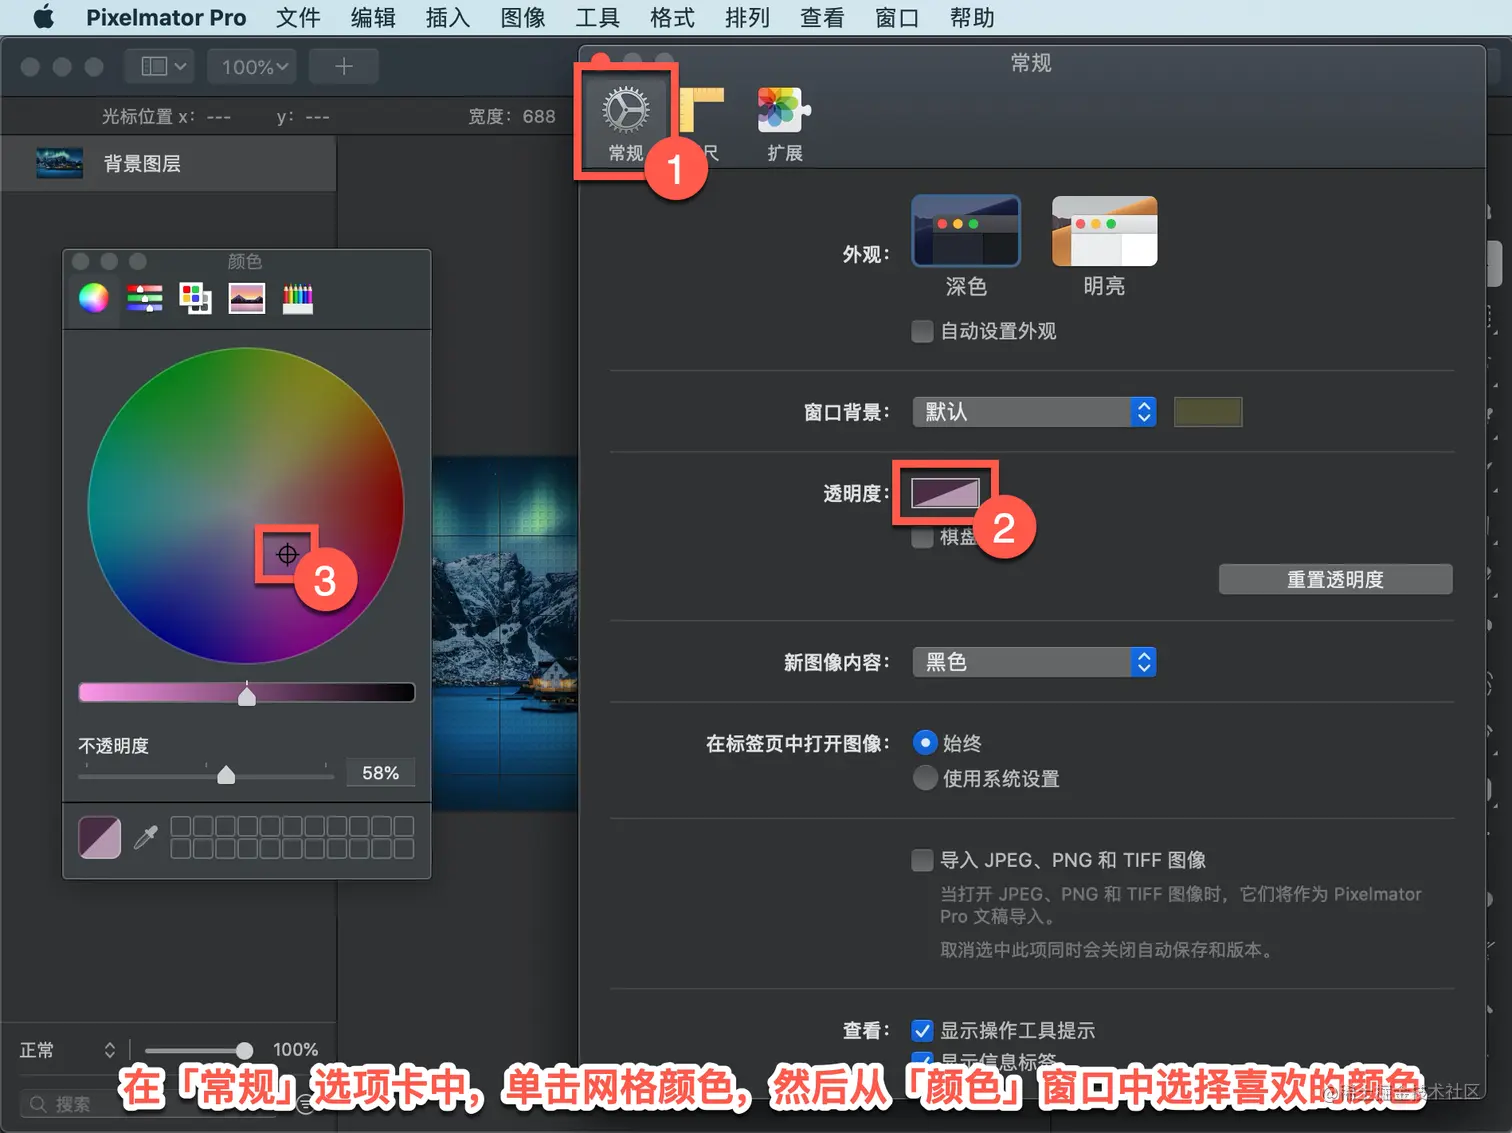
Task: Select the 使用系统设置 radio button
Action: click(925, 778)
